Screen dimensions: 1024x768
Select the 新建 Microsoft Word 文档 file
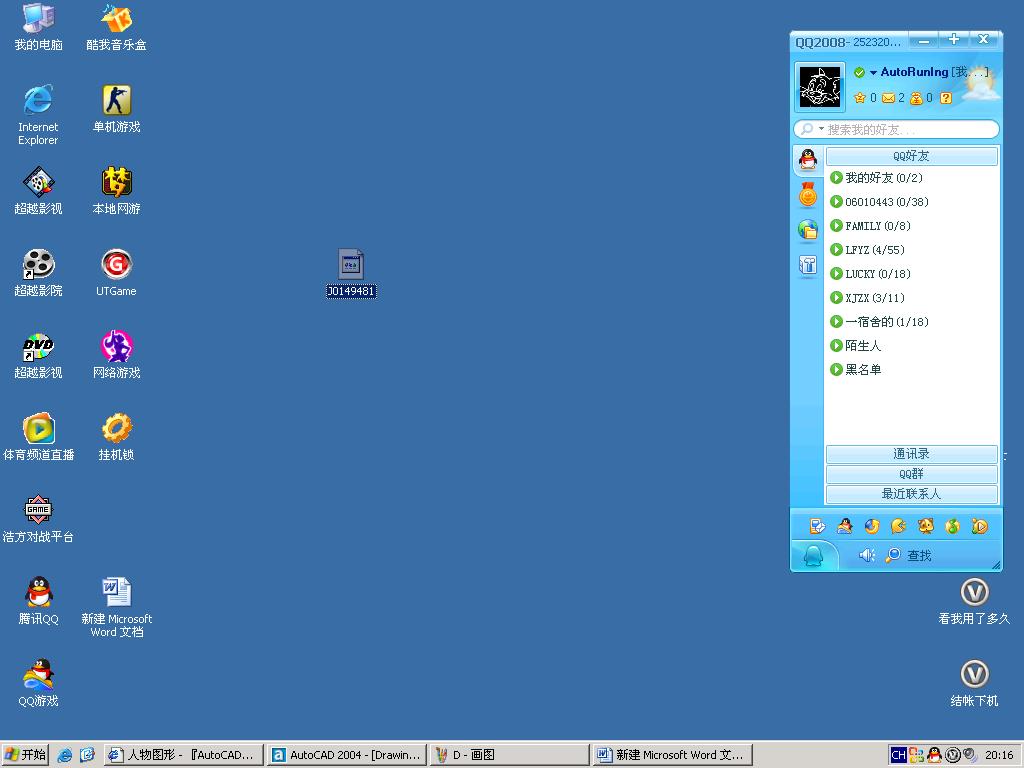116,607
